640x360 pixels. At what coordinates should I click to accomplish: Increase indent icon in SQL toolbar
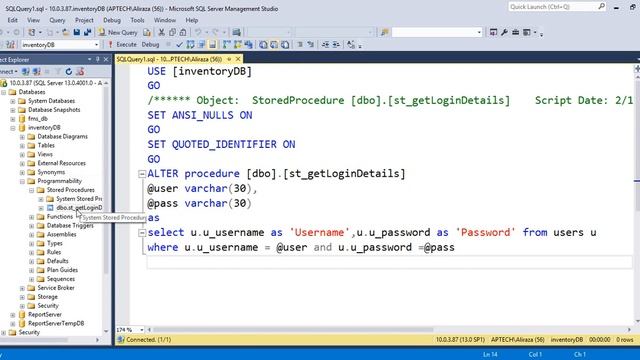coord(336,44)
